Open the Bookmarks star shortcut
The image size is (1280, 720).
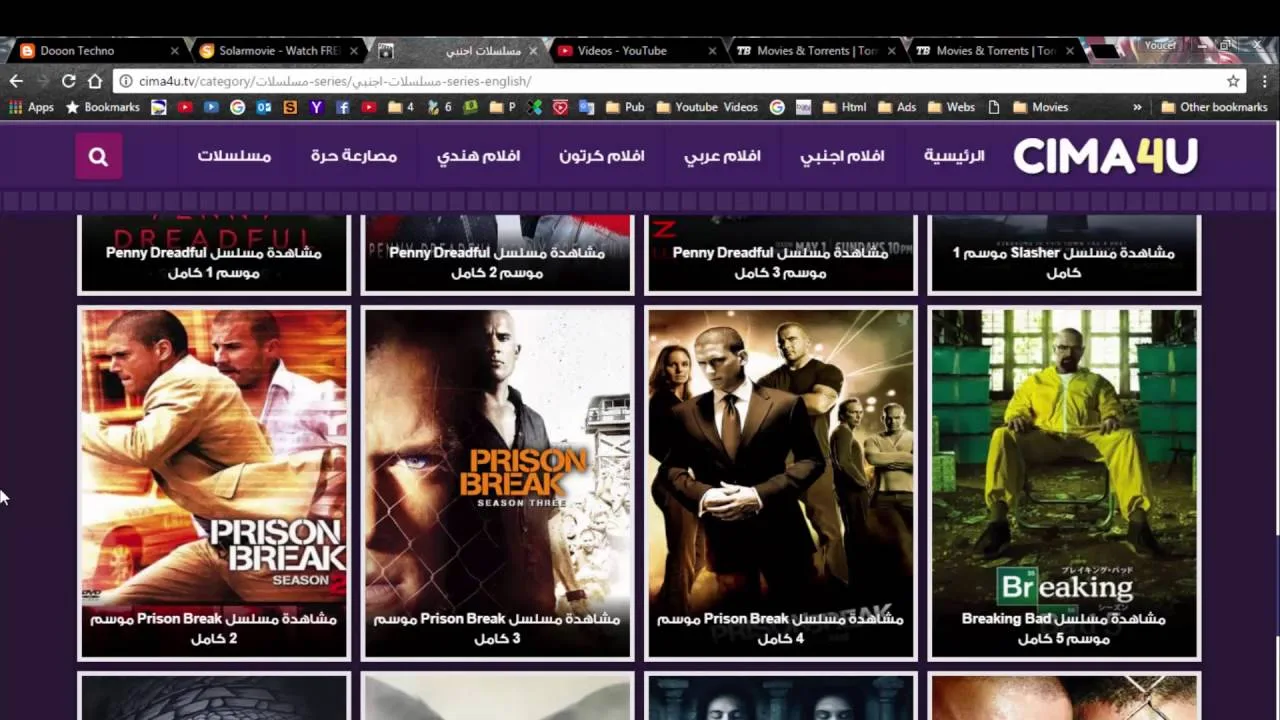(103, 107)
